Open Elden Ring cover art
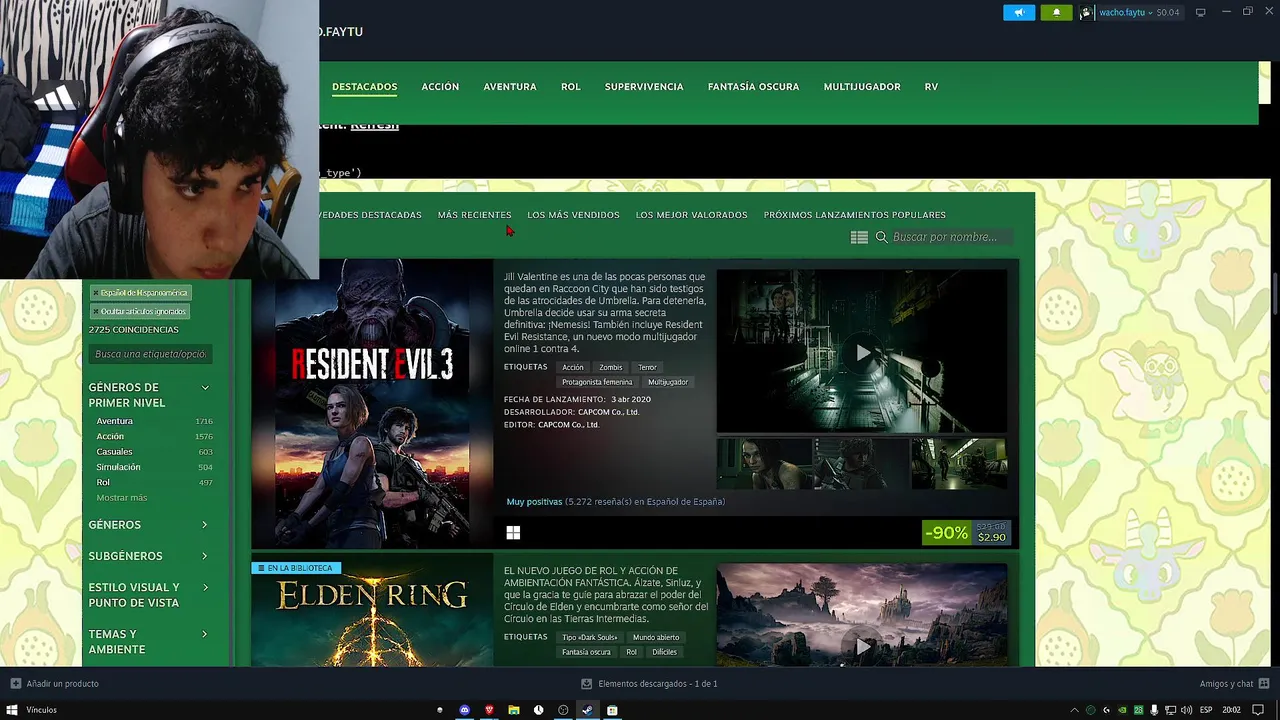 [x=372, y=610]
